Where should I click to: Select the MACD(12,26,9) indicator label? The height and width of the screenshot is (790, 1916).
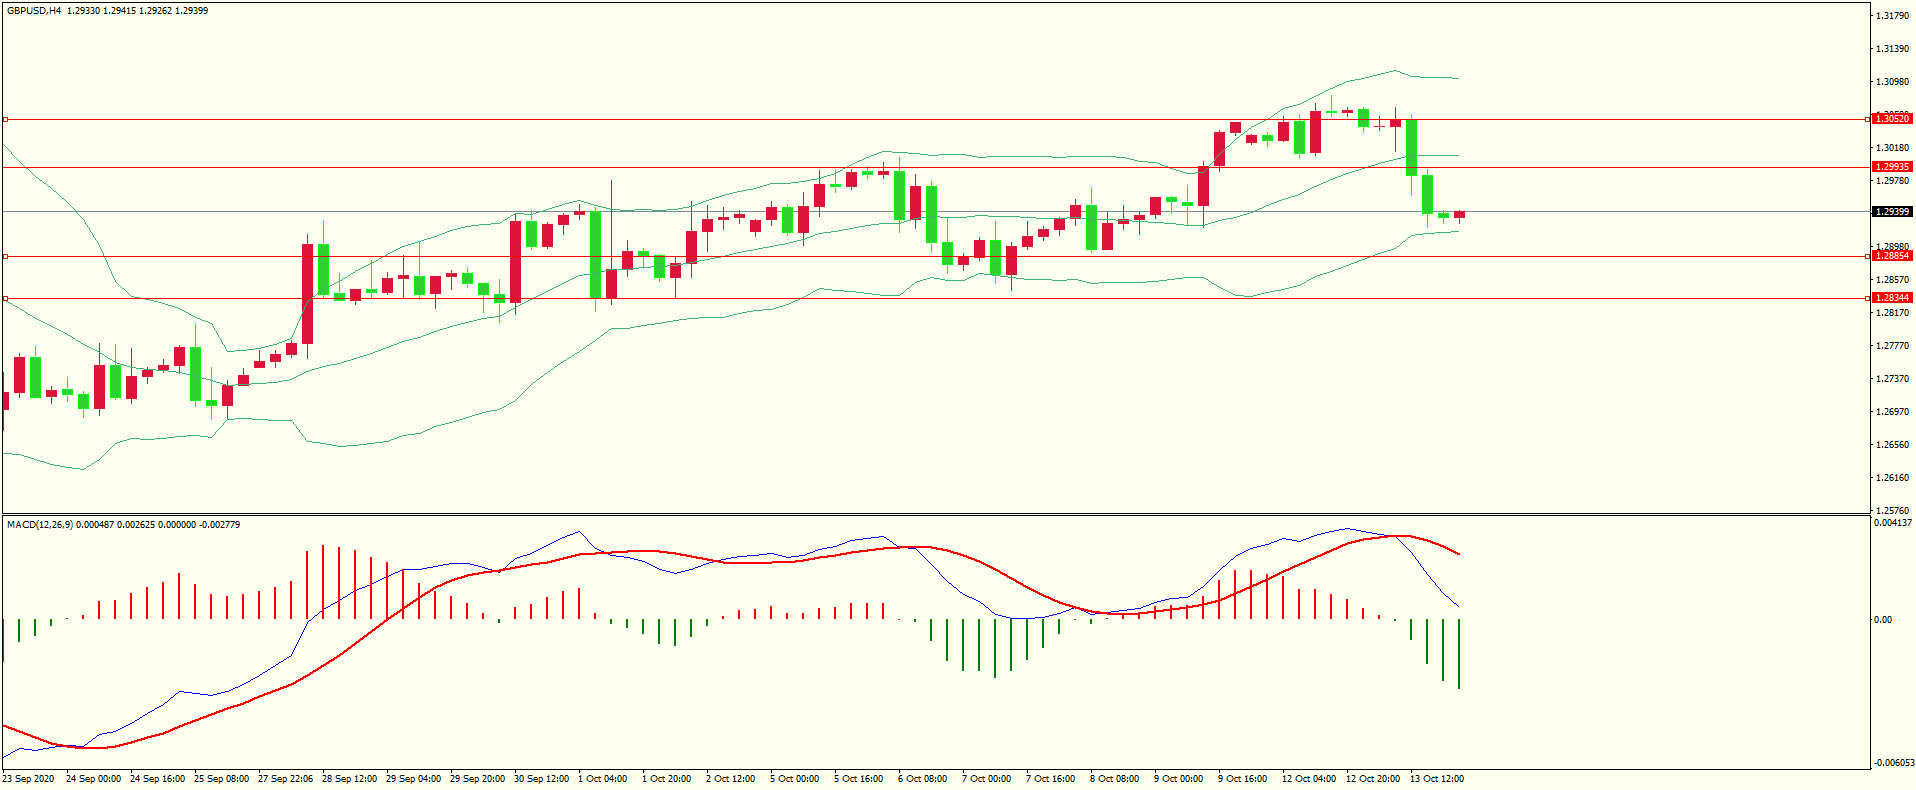(40, 525)
